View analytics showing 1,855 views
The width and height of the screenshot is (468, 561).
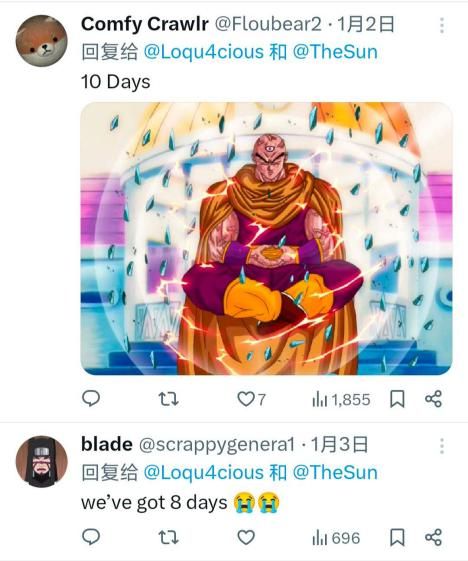coord(341,399)
